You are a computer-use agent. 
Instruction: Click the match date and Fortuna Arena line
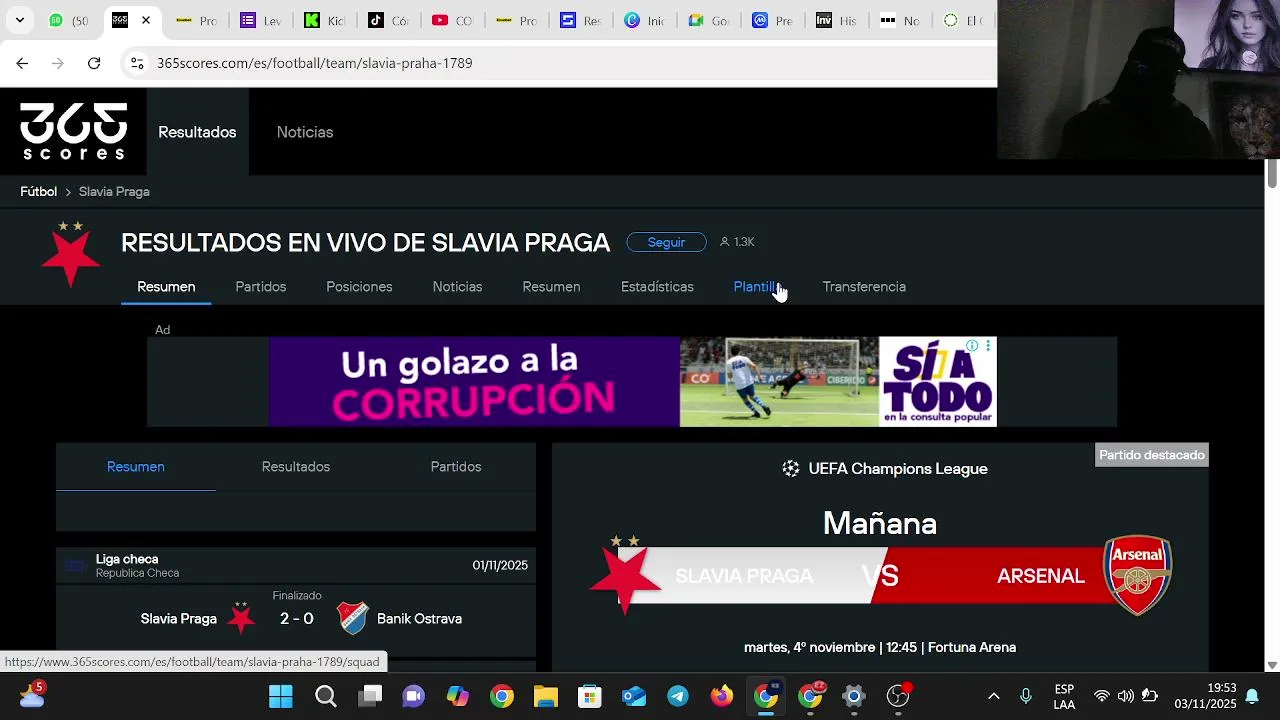(x=880, y=648)
